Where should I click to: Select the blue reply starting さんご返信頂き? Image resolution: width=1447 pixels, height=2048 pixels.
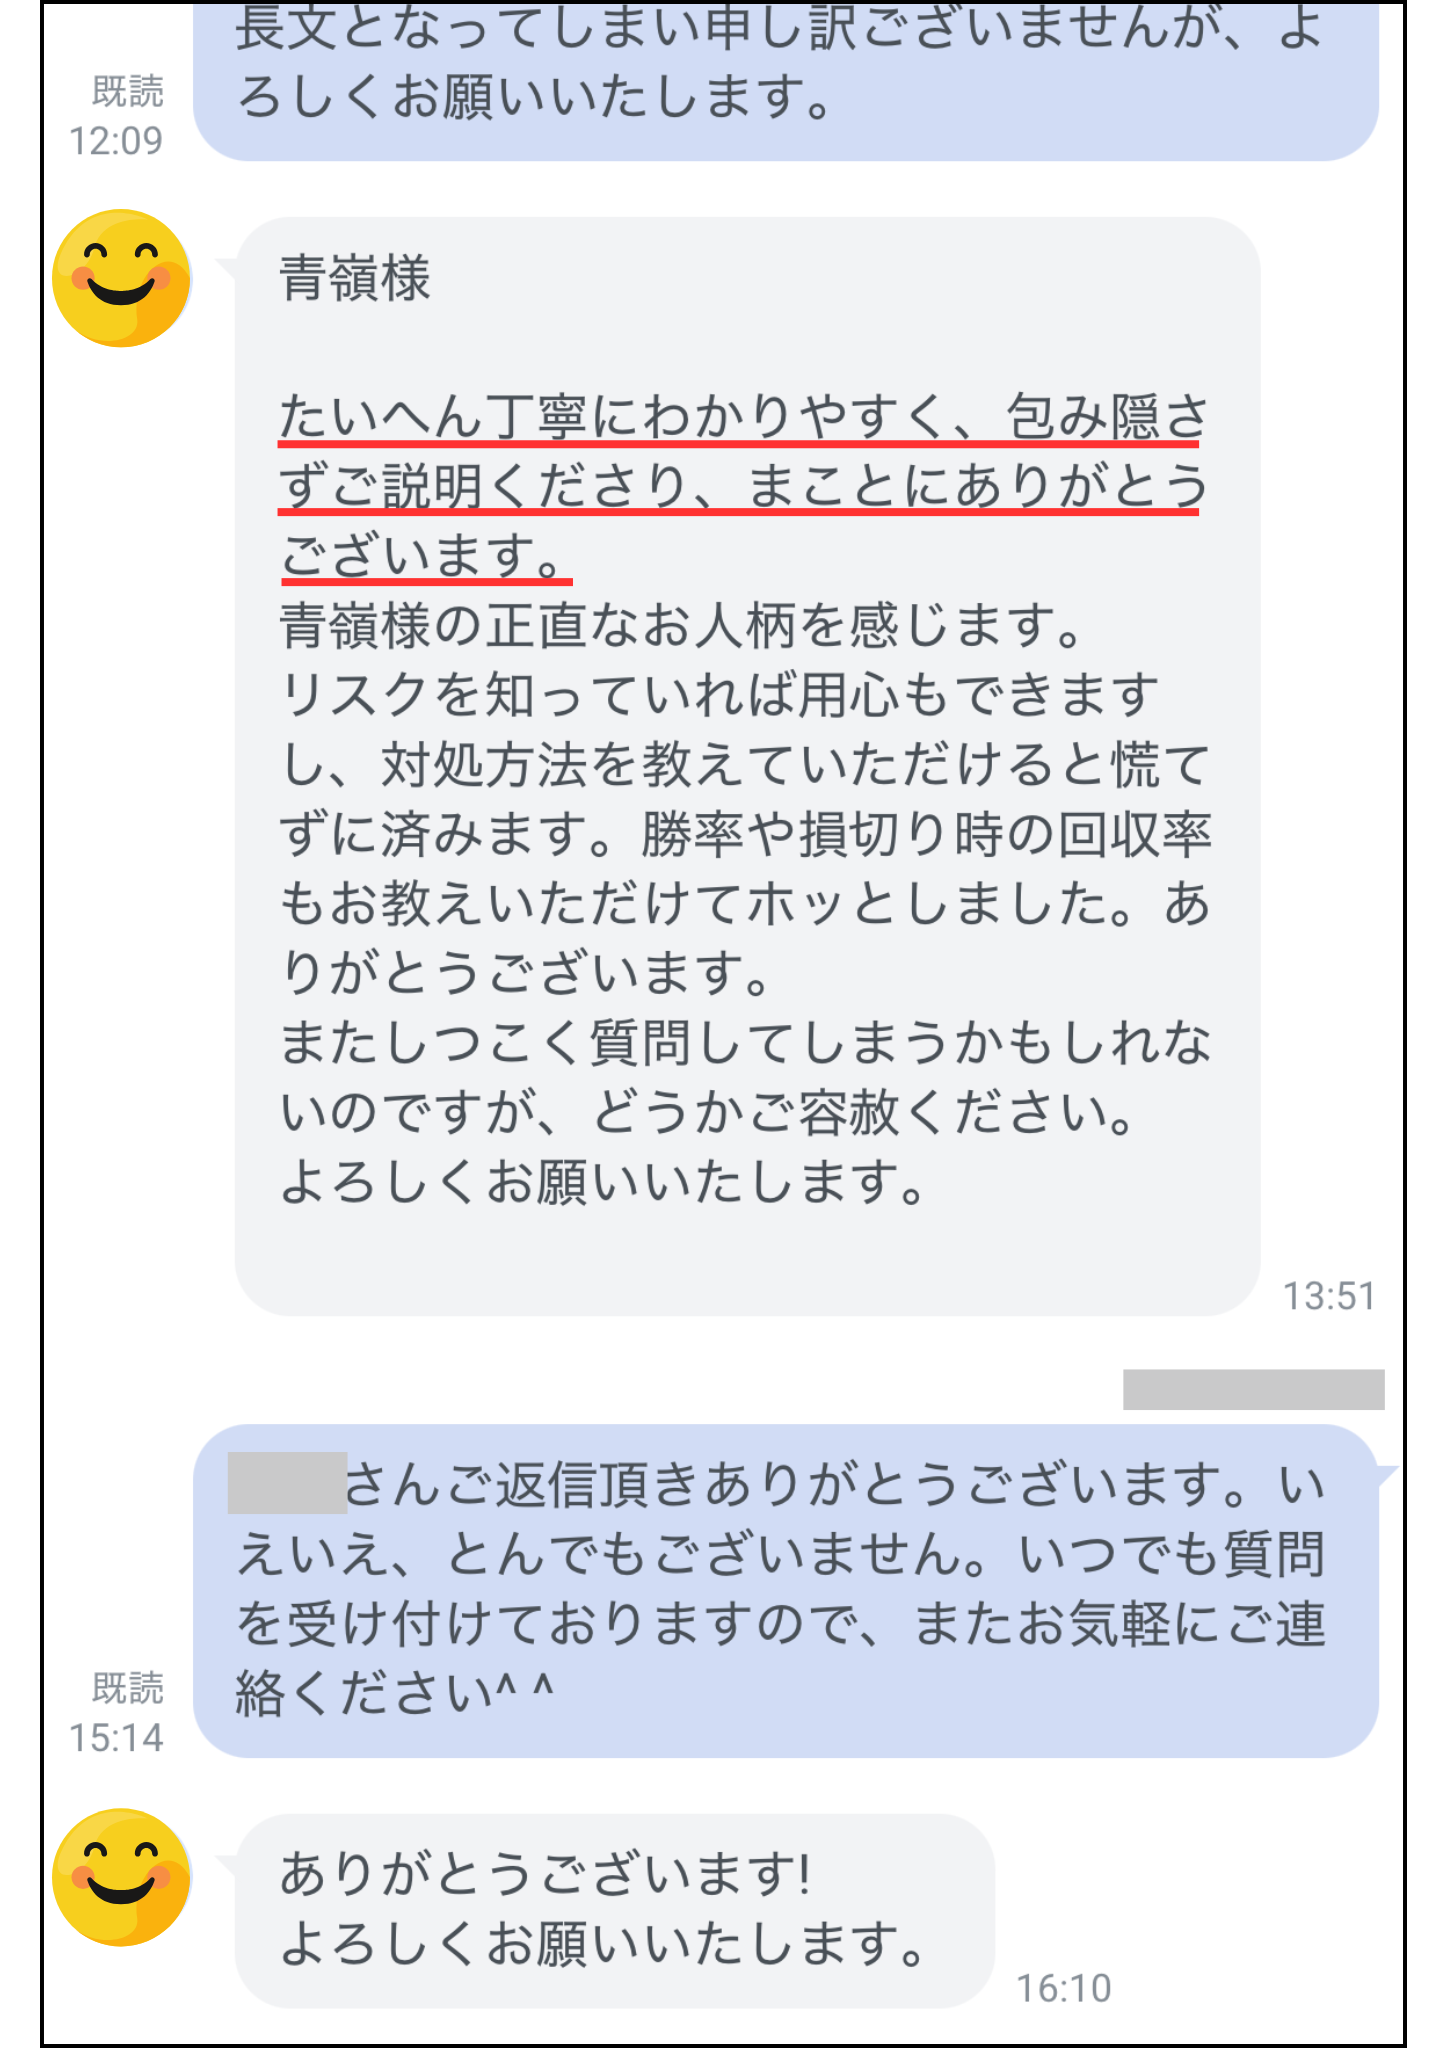[x=786, y=1590]
